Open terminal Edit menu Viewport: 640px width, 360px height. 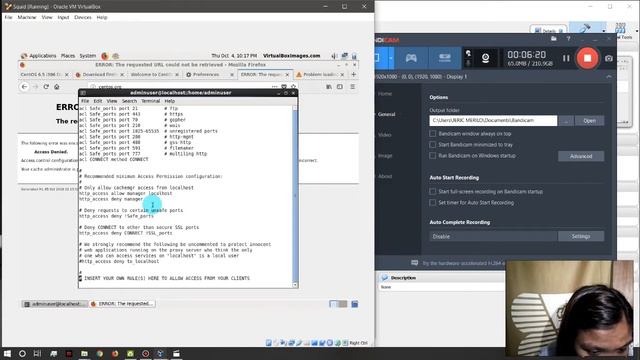98,101
